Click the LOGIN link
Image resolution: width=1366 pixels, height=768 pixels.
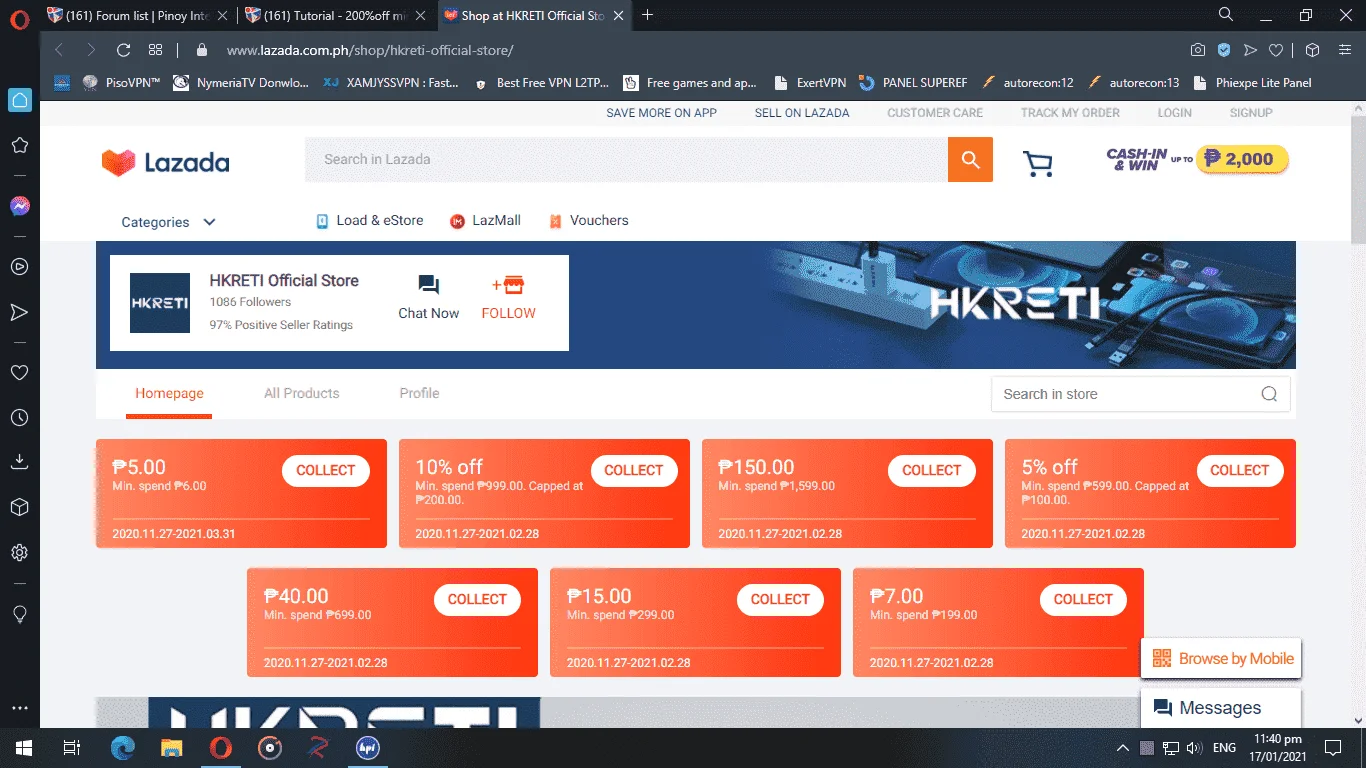click(1175, 113)
